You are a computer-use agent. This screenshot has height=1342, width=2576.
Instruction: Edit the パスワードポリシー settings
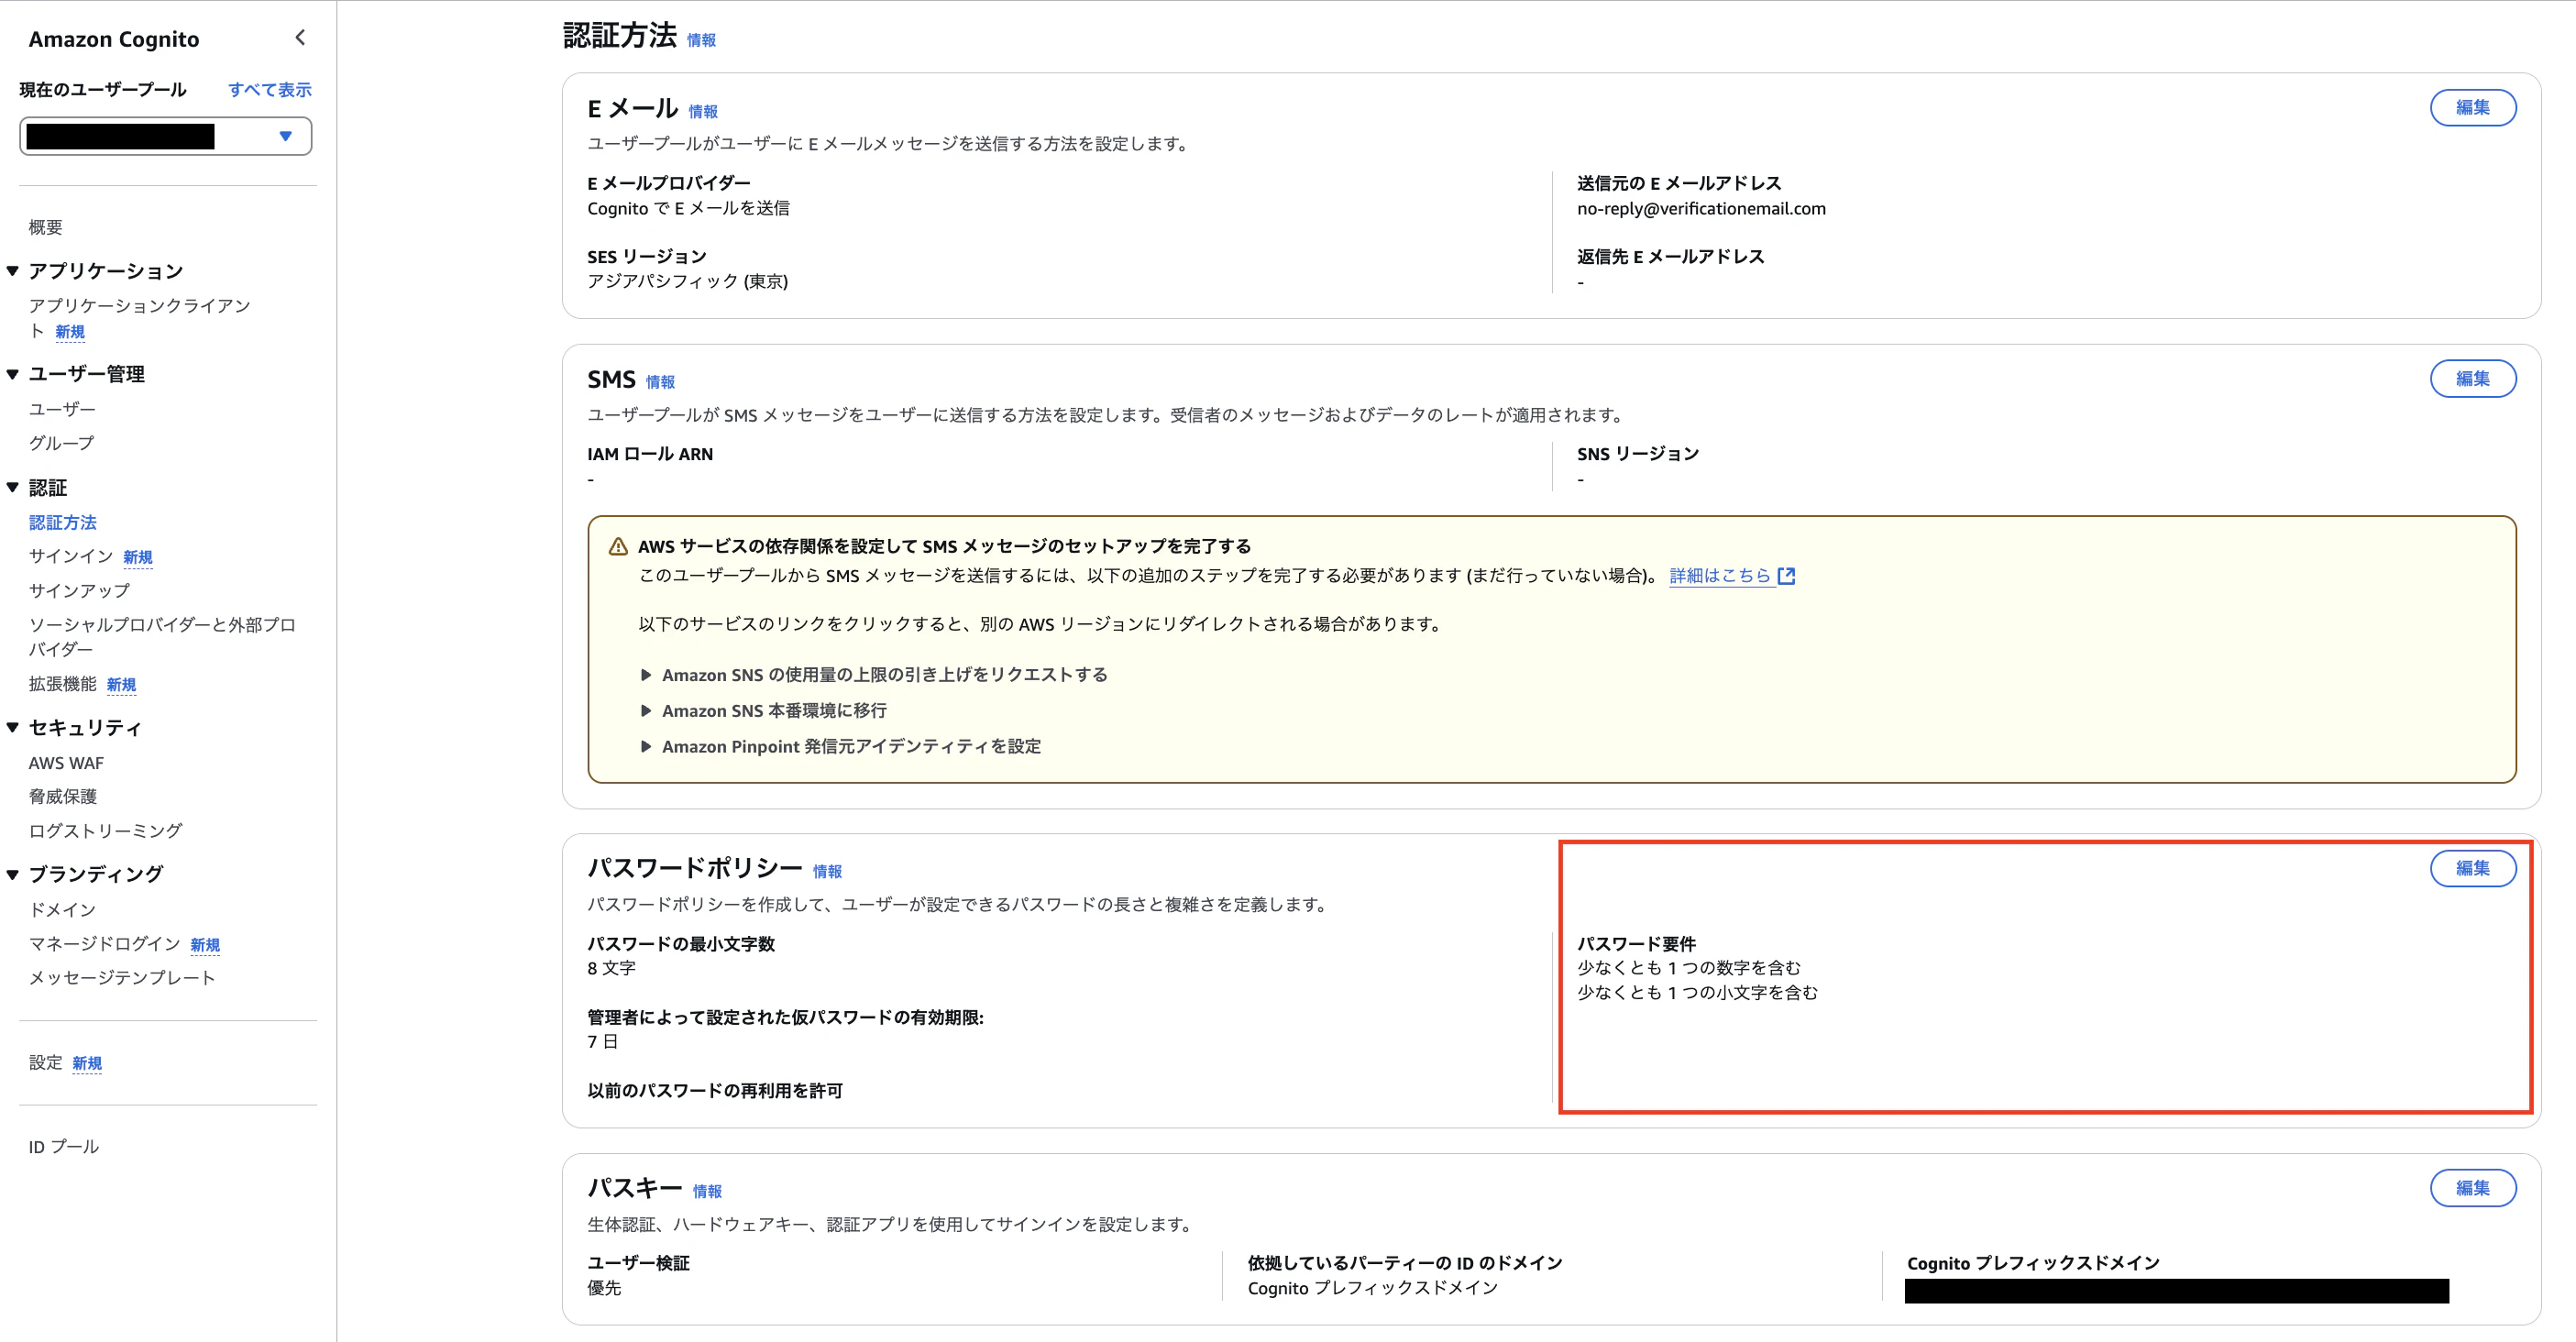(x=2473, y=869)
